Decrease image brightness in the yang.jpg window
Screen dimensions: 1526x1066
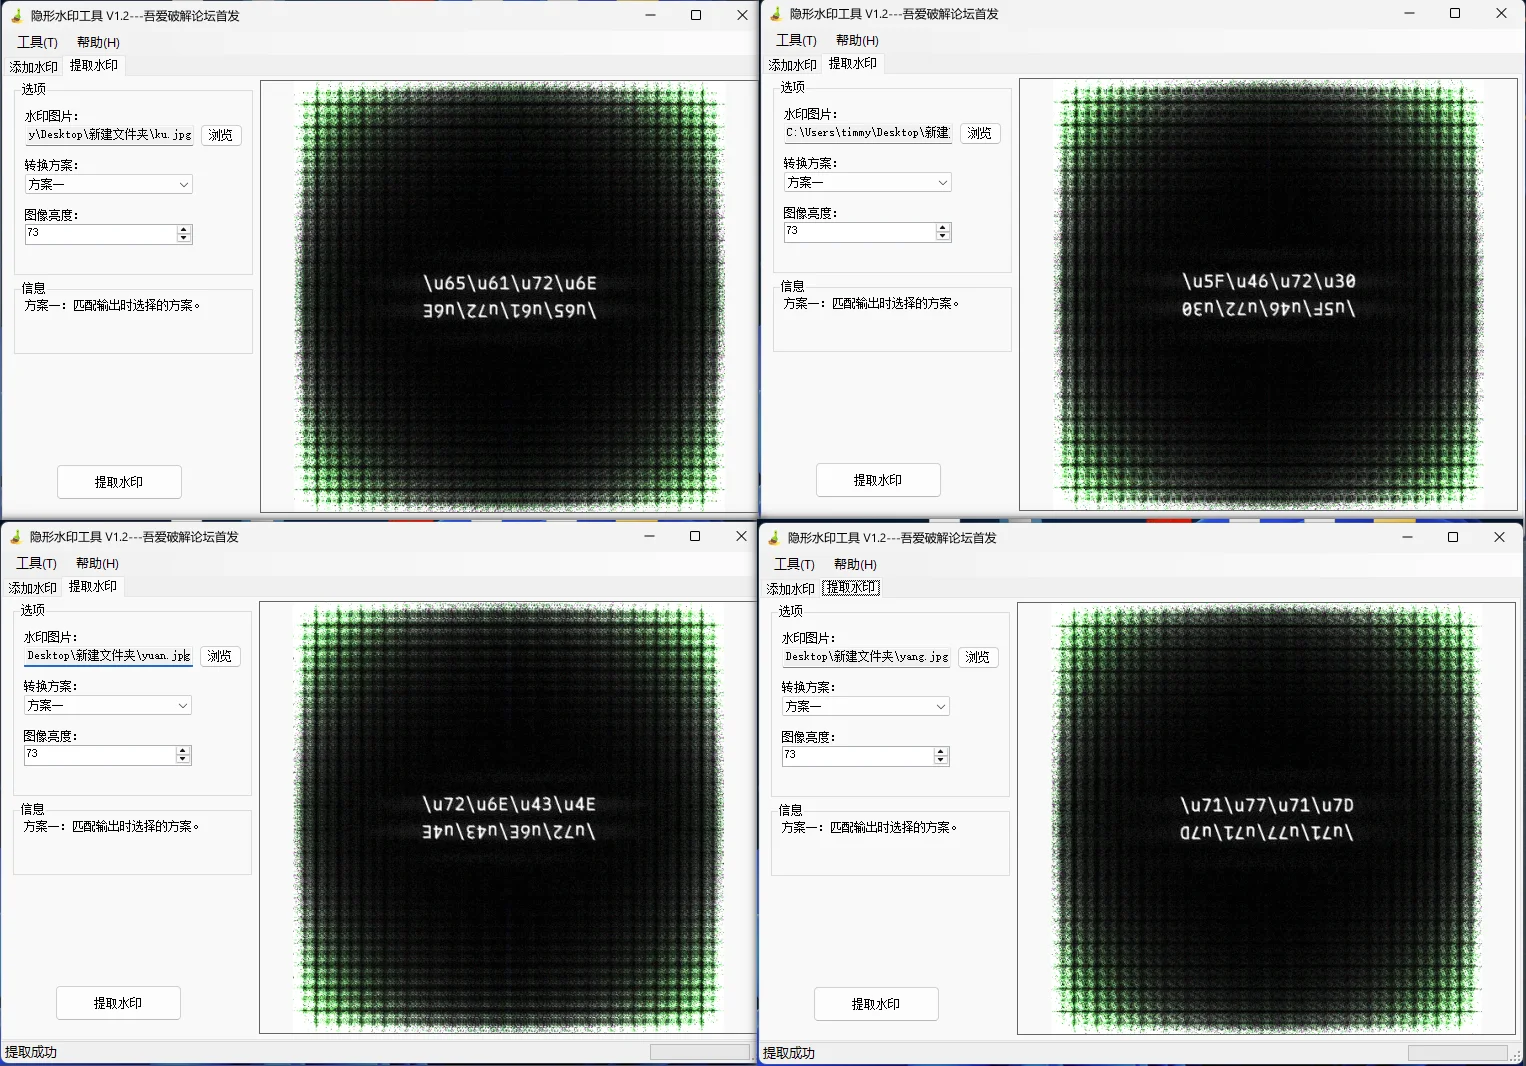(940, 760)
